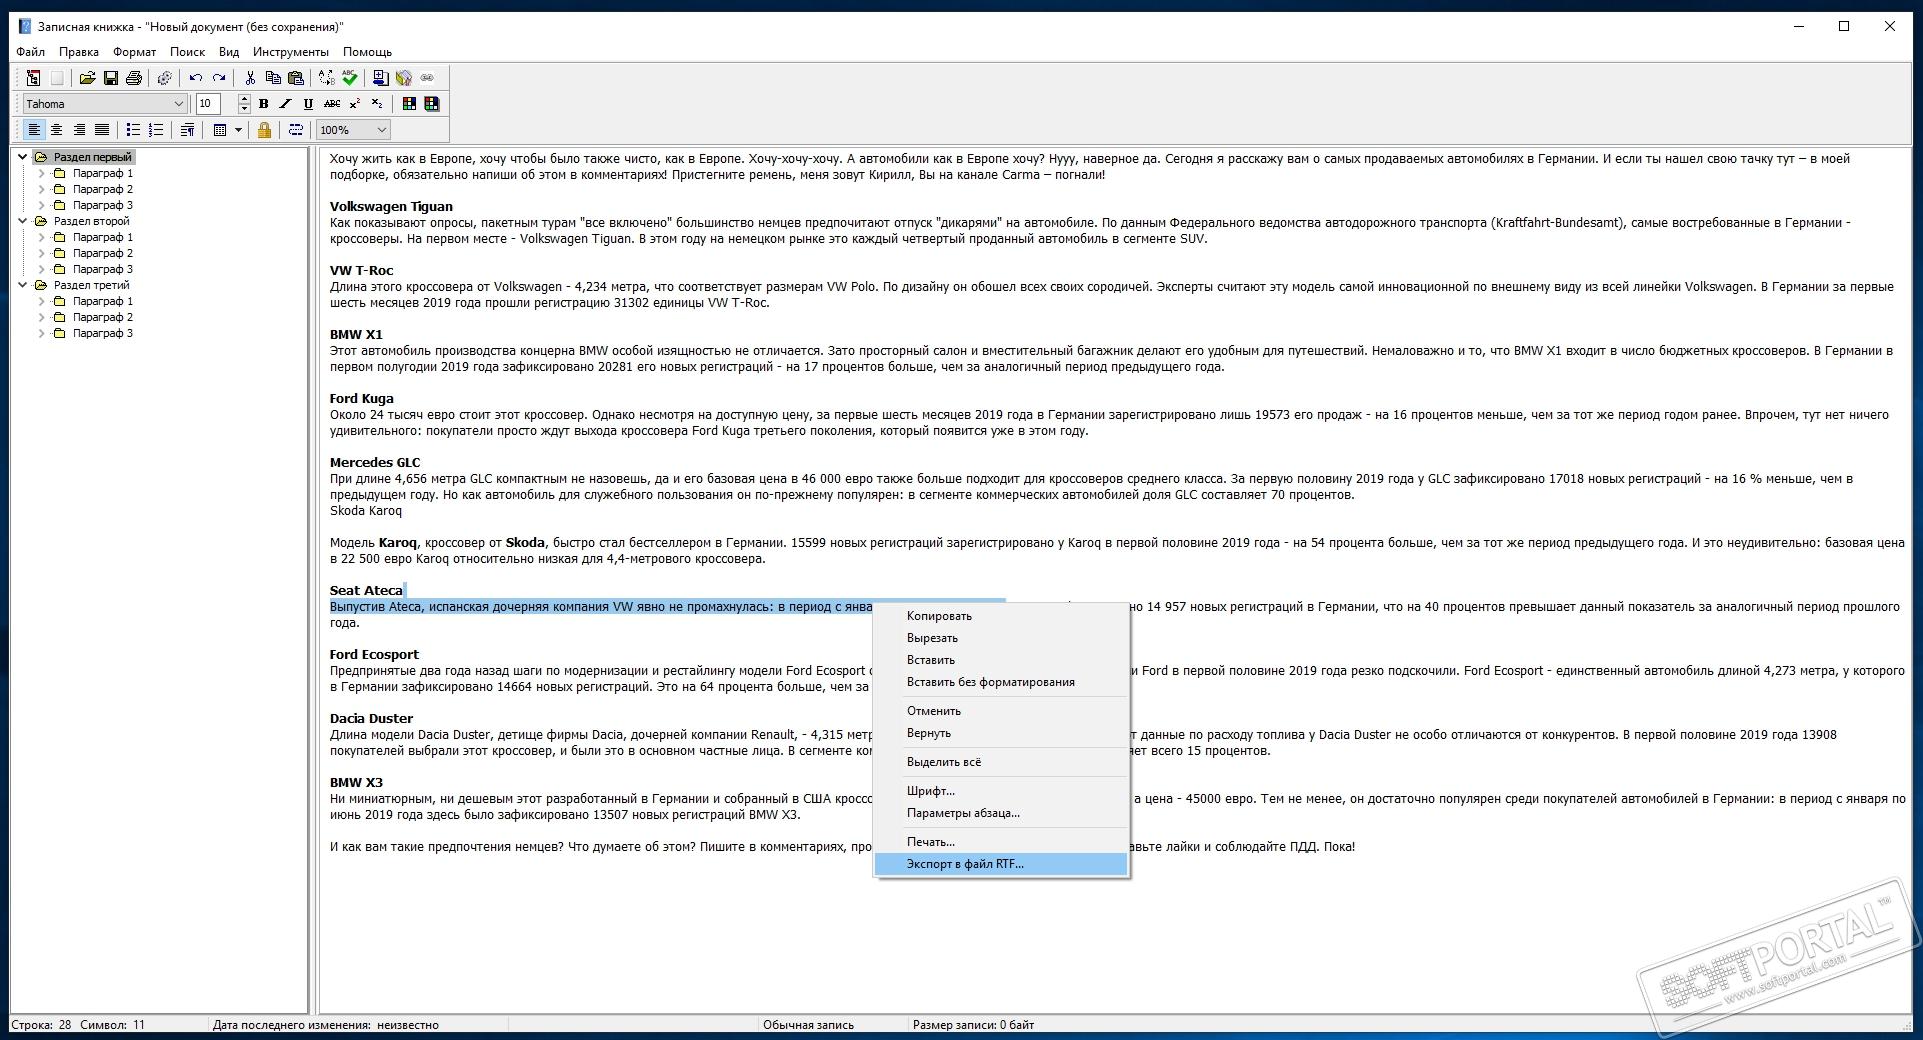1923x1040 pixels.
Task: Toggle bold formatting
Action: pos(264,103)
